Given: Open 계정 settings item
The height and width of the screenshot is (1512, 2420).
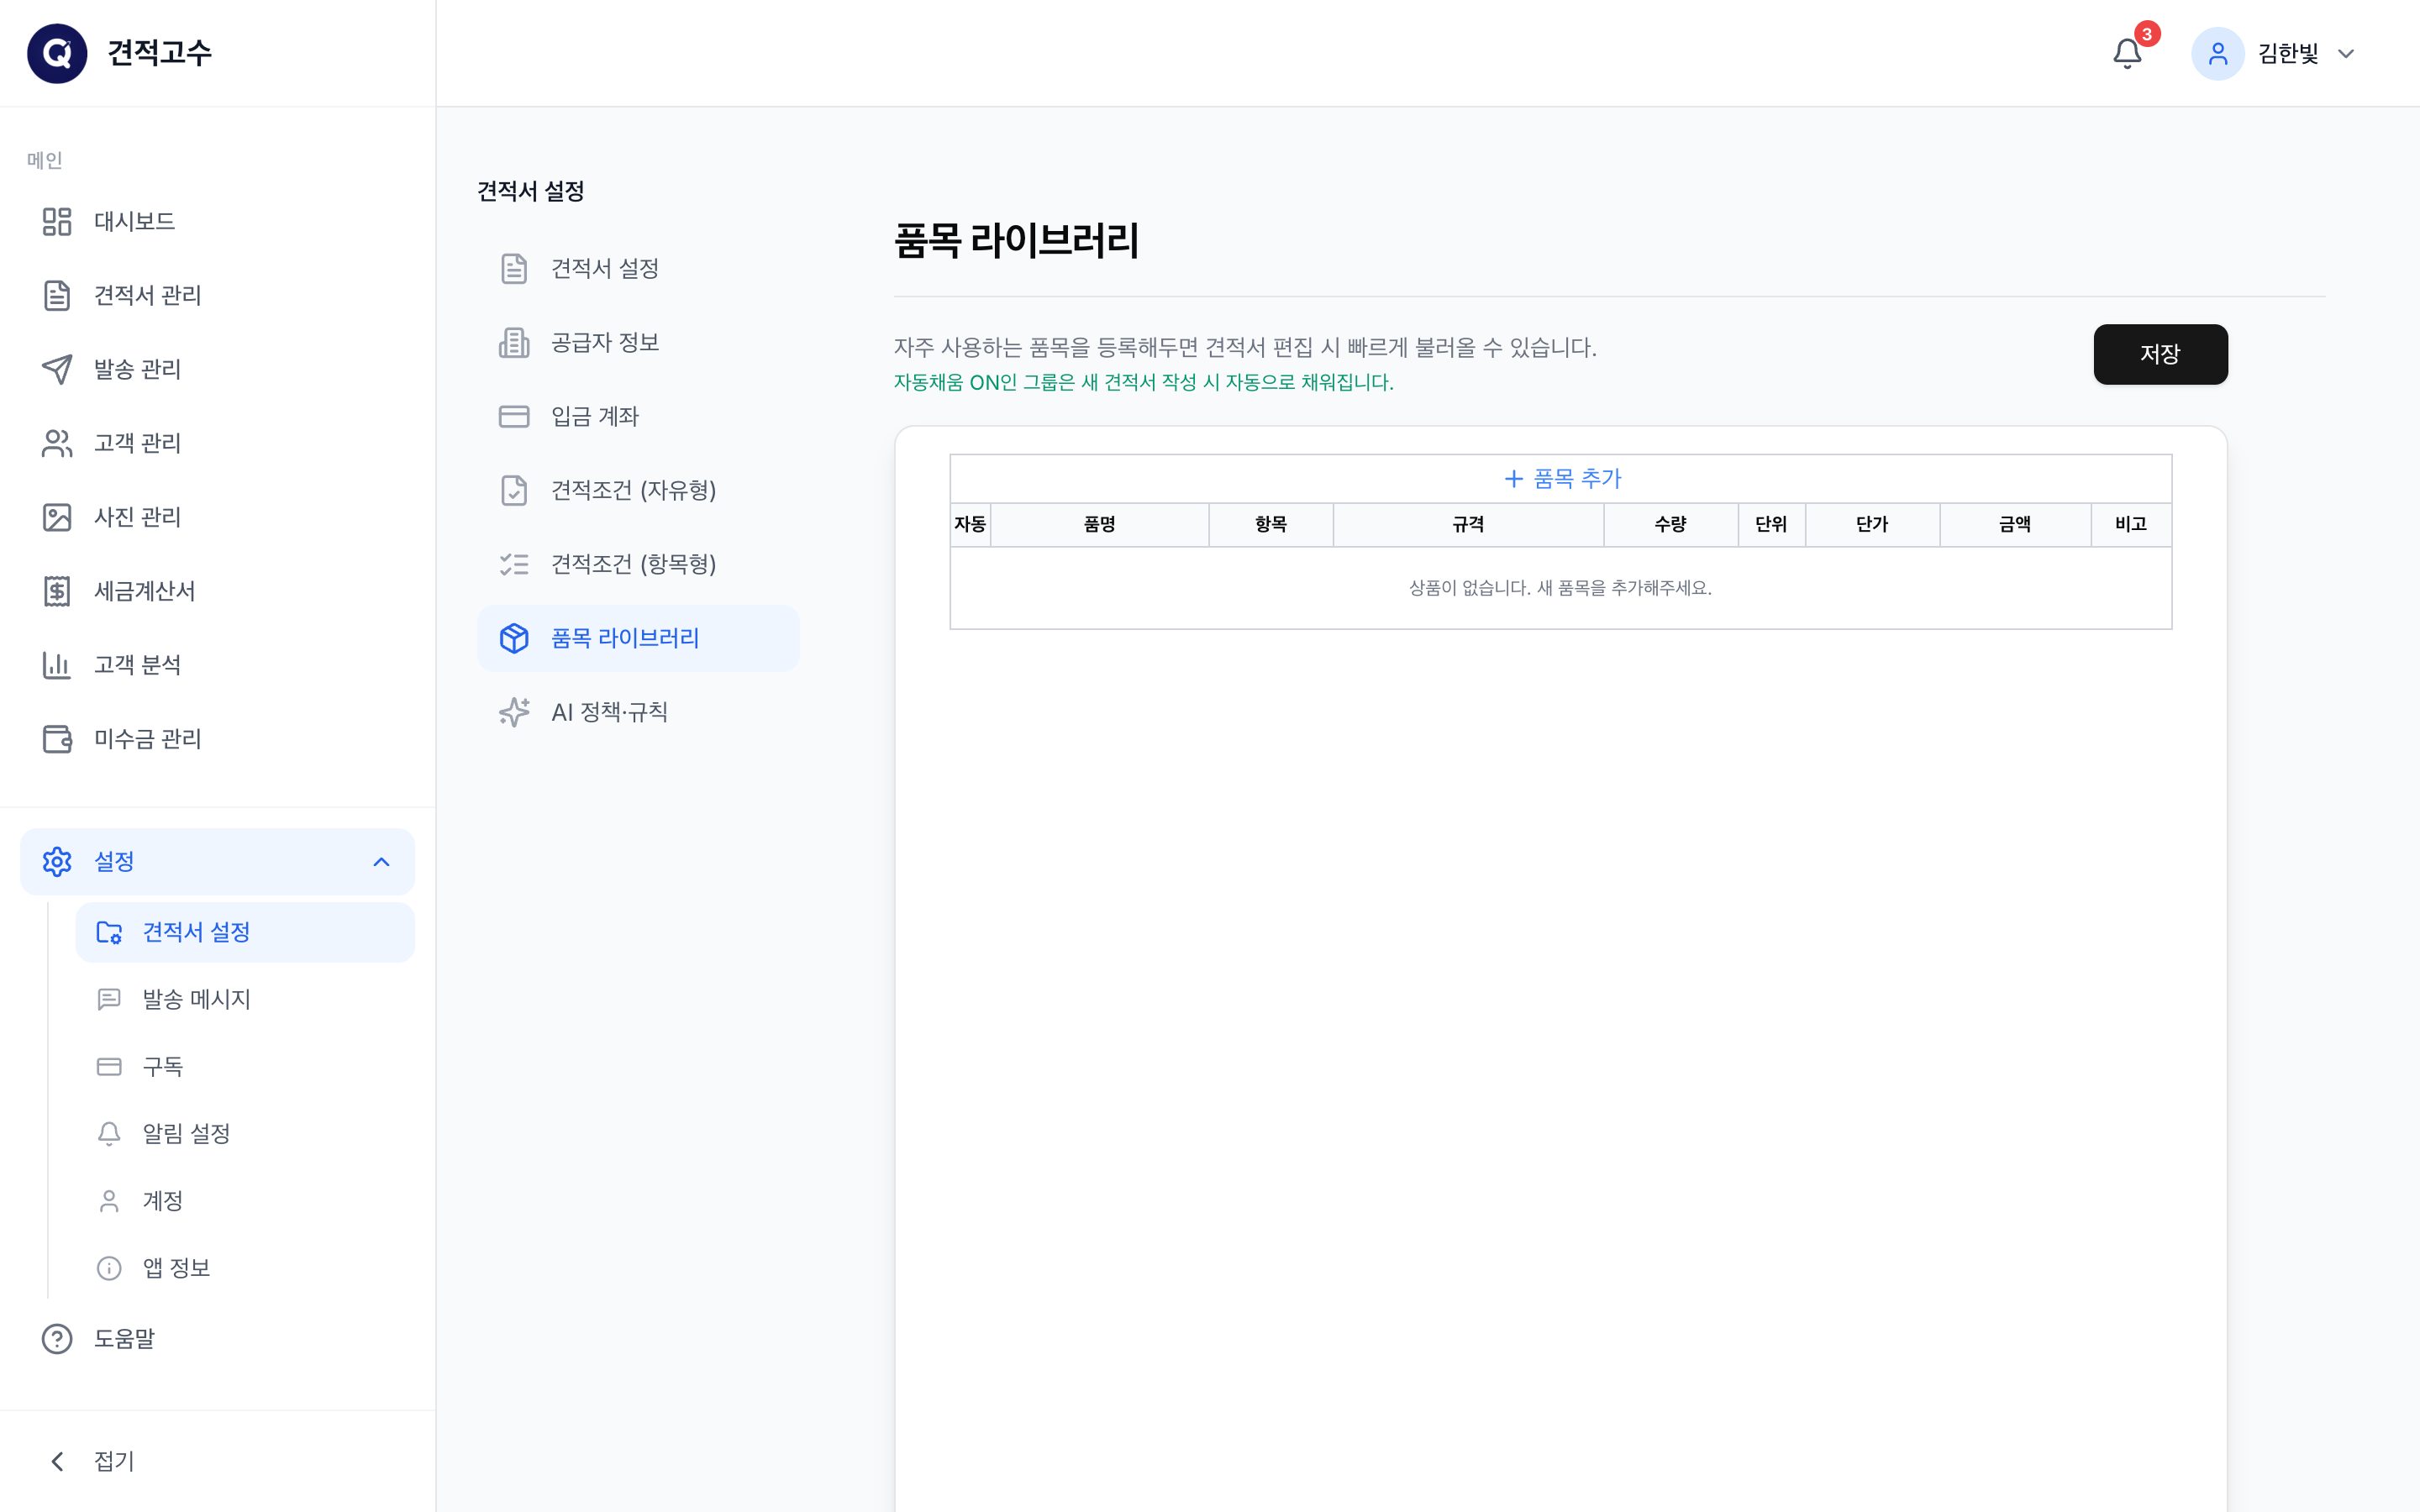Looking at the screenshot, I should 245,1200.
